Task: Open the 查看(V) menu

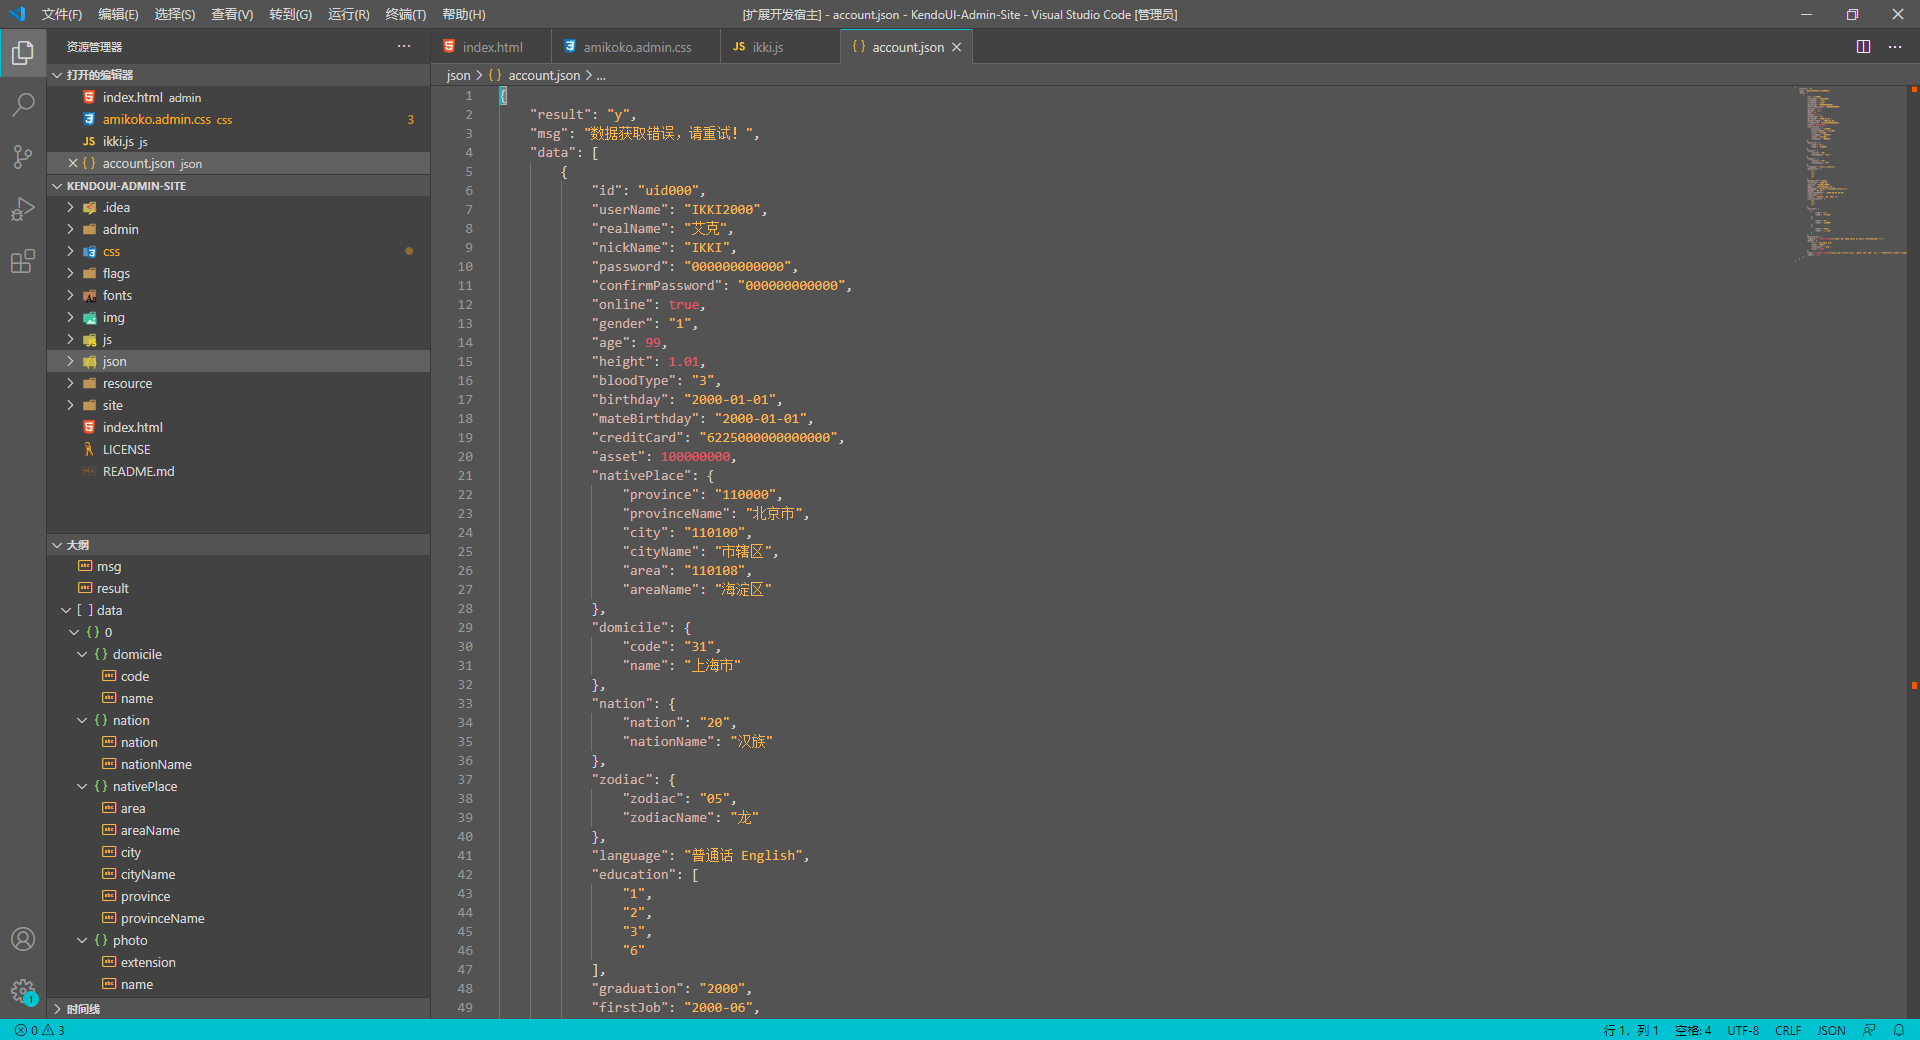Action: coord(232,14)
